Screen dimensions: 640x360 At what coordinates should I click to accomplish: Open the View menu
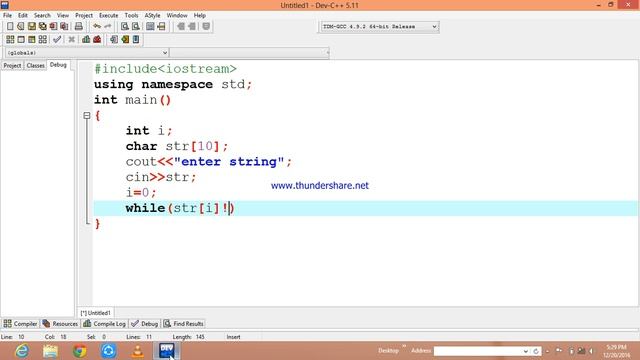(62, 16)
